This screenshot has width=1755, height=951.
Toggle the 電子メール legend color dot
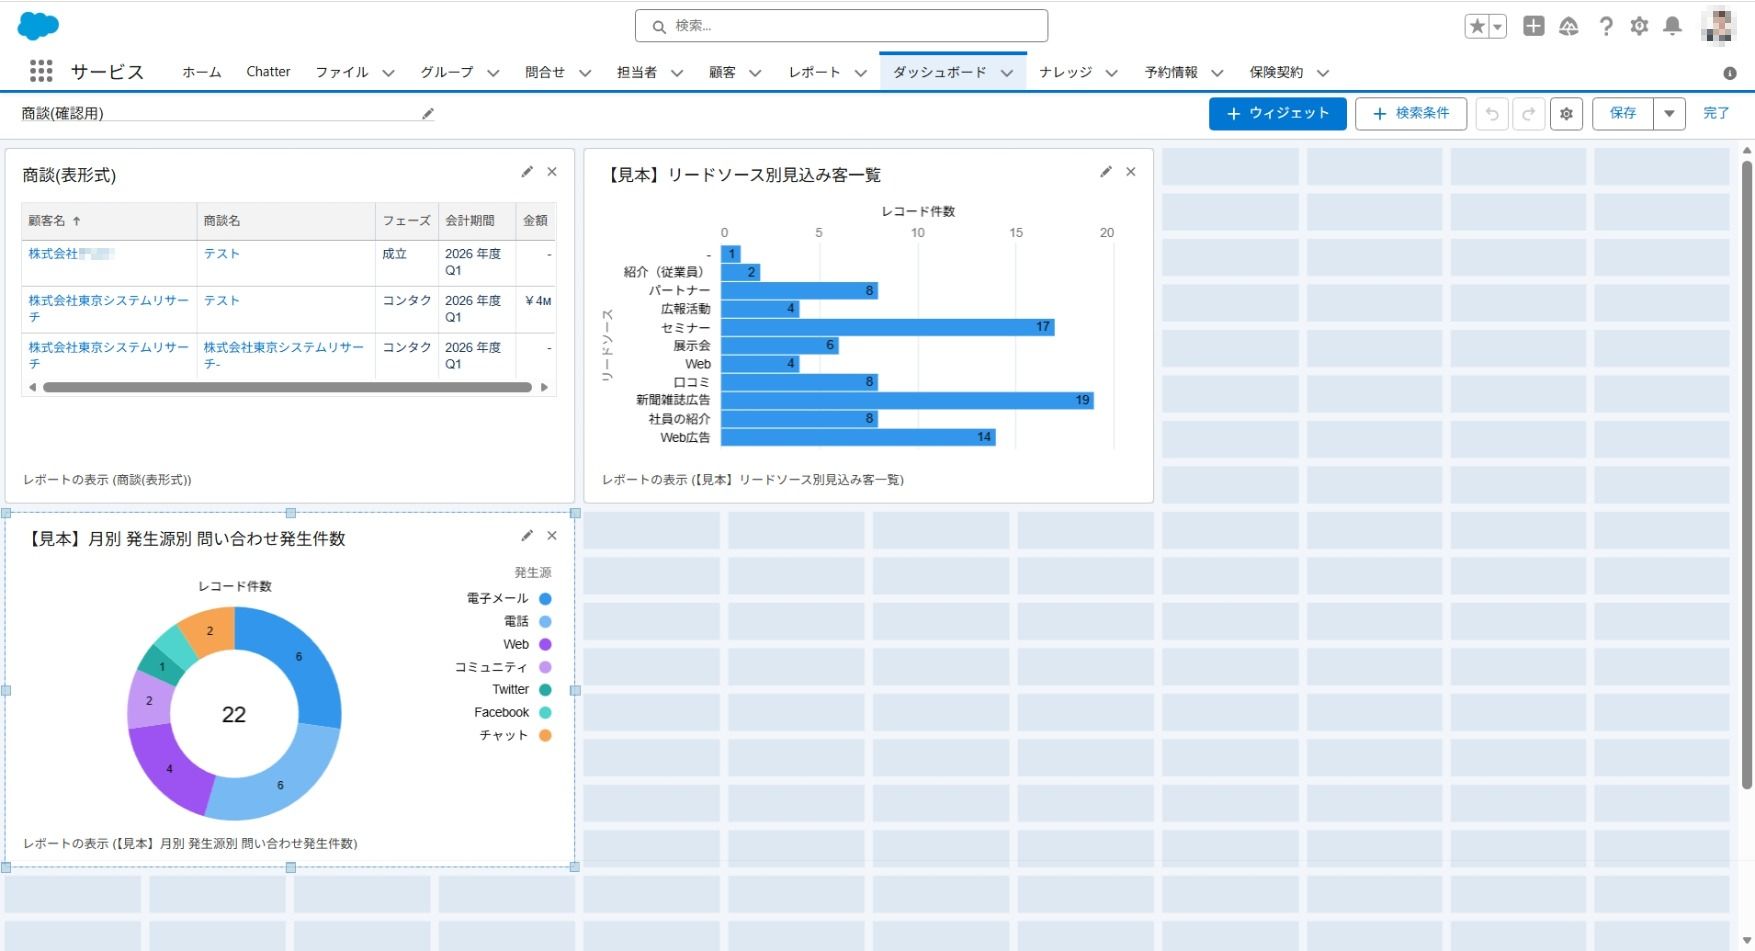point(545,599)
